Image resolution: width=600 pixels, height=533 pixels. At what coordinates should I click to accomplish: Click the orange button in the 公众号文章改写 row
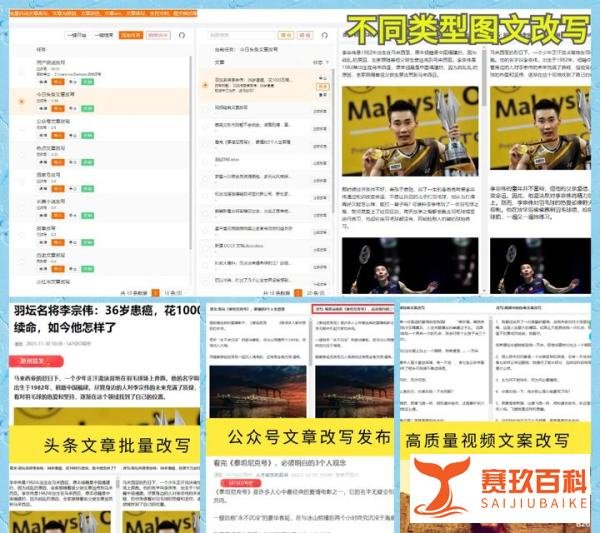(58, 135)
